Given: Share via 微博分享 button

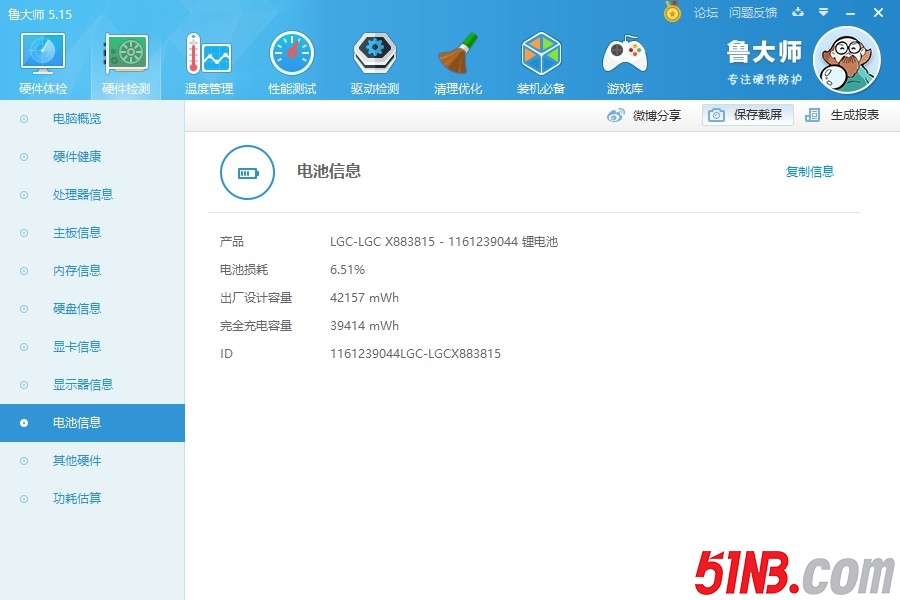Looking at the screenshot, I should coord(645,115).
